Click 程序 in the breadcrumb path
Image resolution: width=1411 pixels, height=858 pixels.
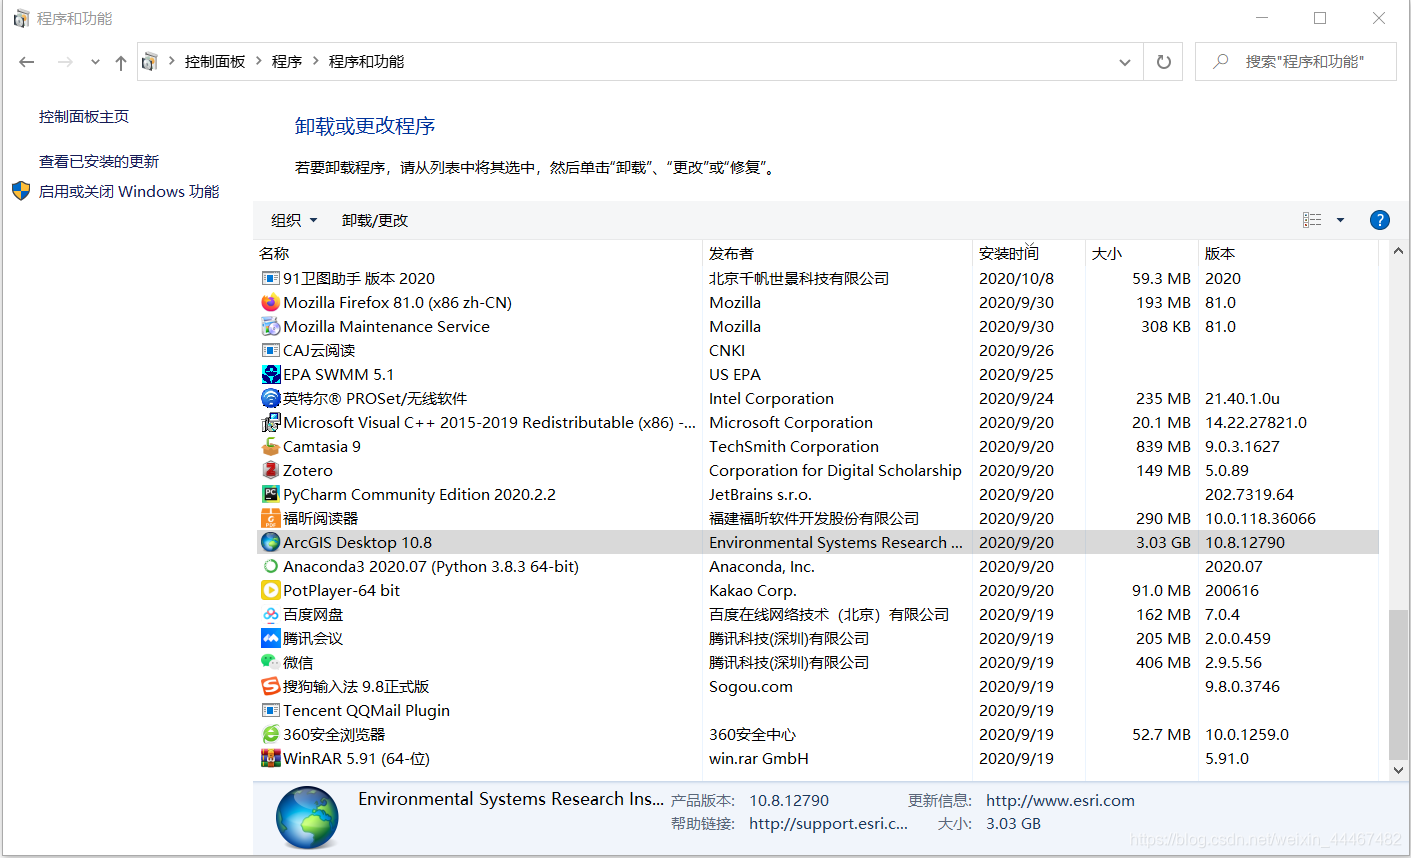coord(287,61)
